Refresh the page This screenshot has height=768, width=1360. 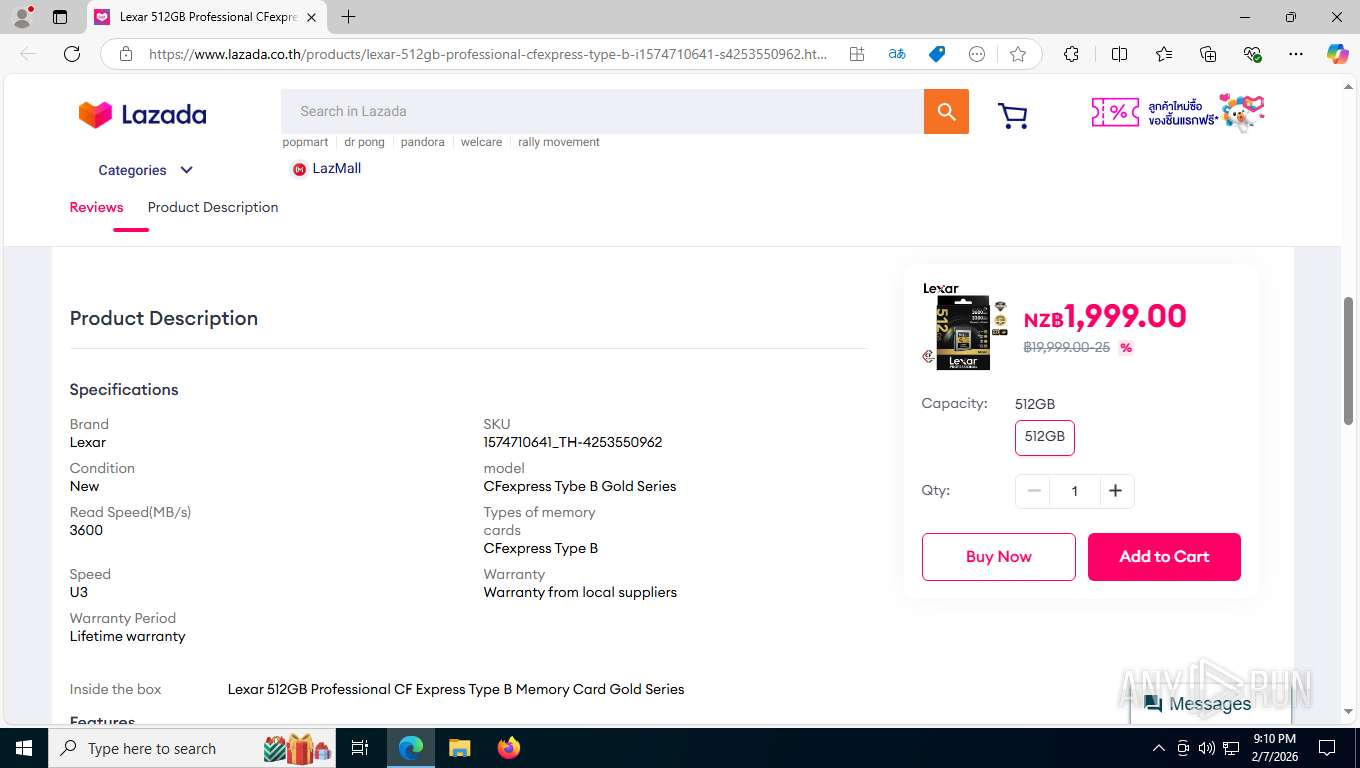tap(72, 54)
